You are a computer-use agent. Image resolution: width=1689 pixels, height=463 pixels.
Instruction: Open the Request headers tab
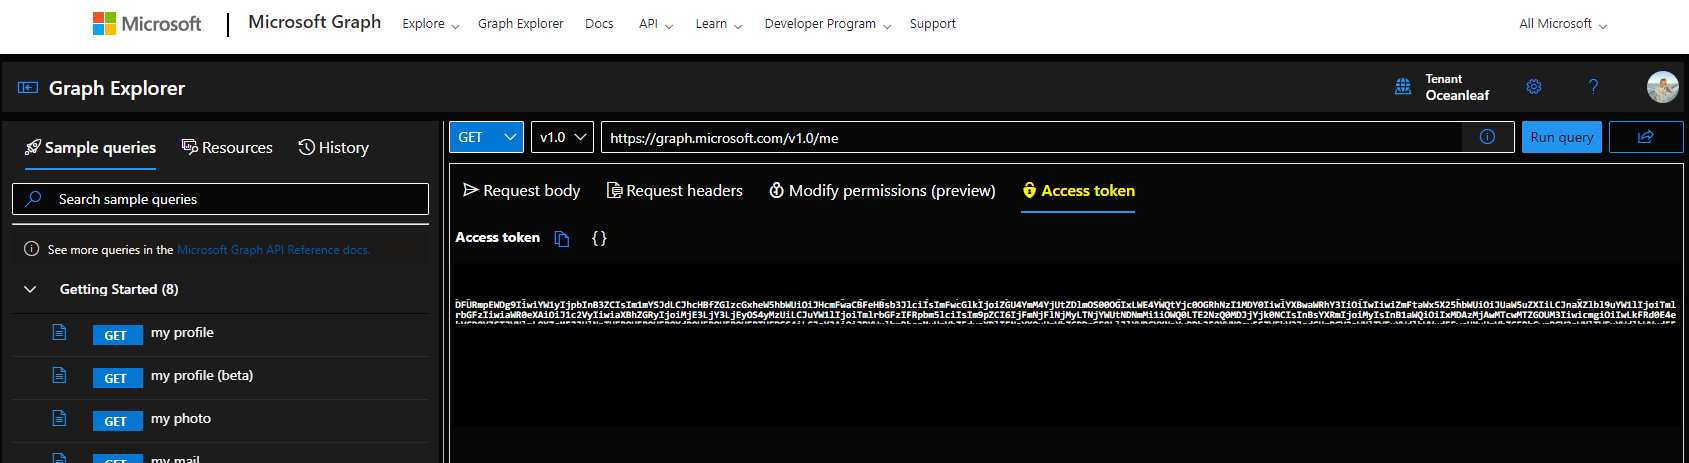(675, 190)
